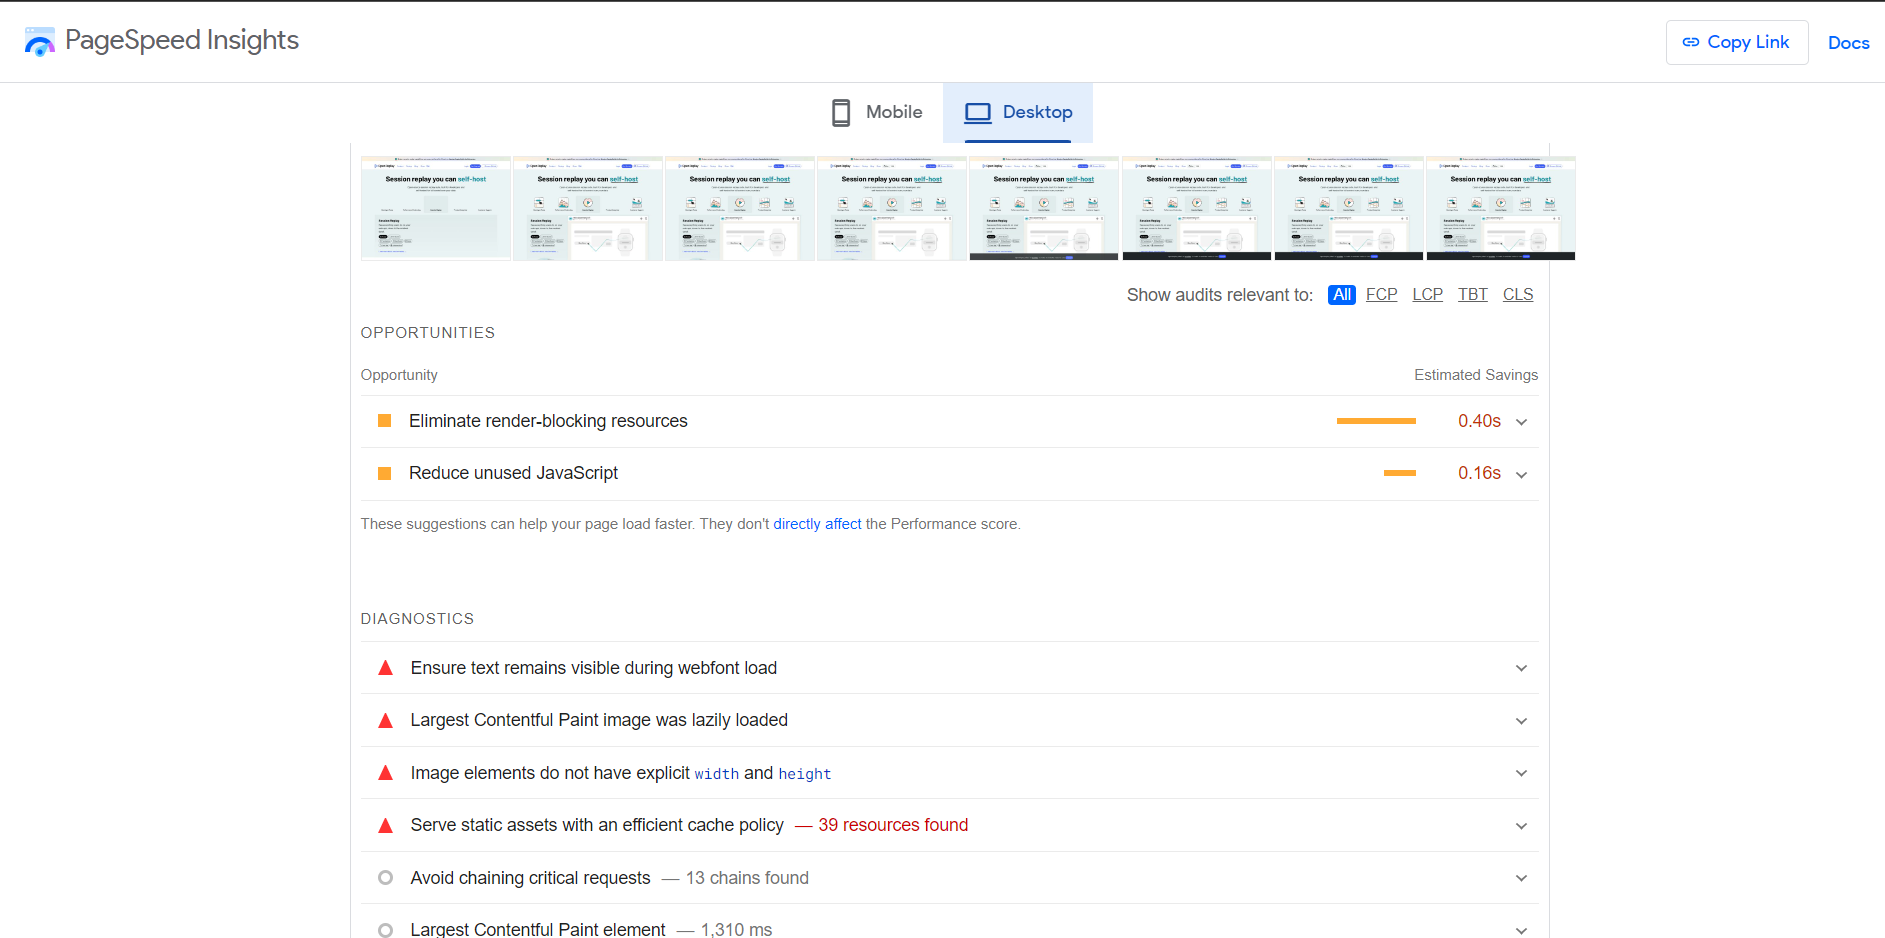Expand Eliminate render-blocking resources chevron
Screen dimensions: 1885x938
(1522, 422)
